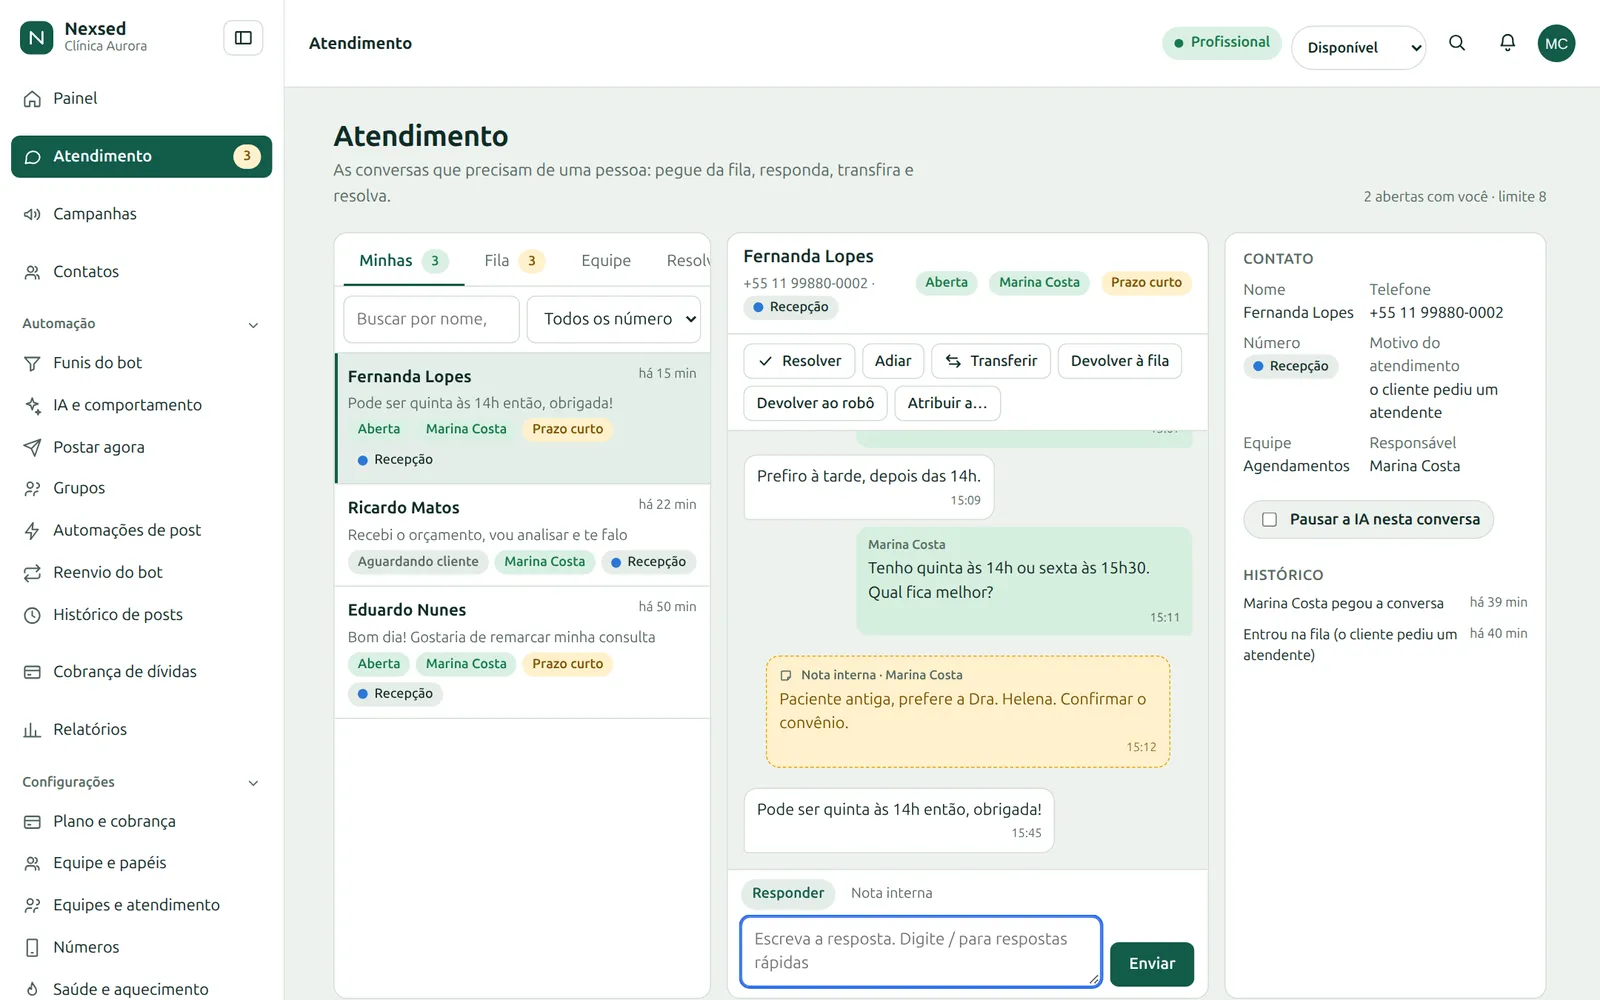Switch to Nota interna reply mode
The image size is (1600, 1000).
pyautogui.click(x=891, y=893)
